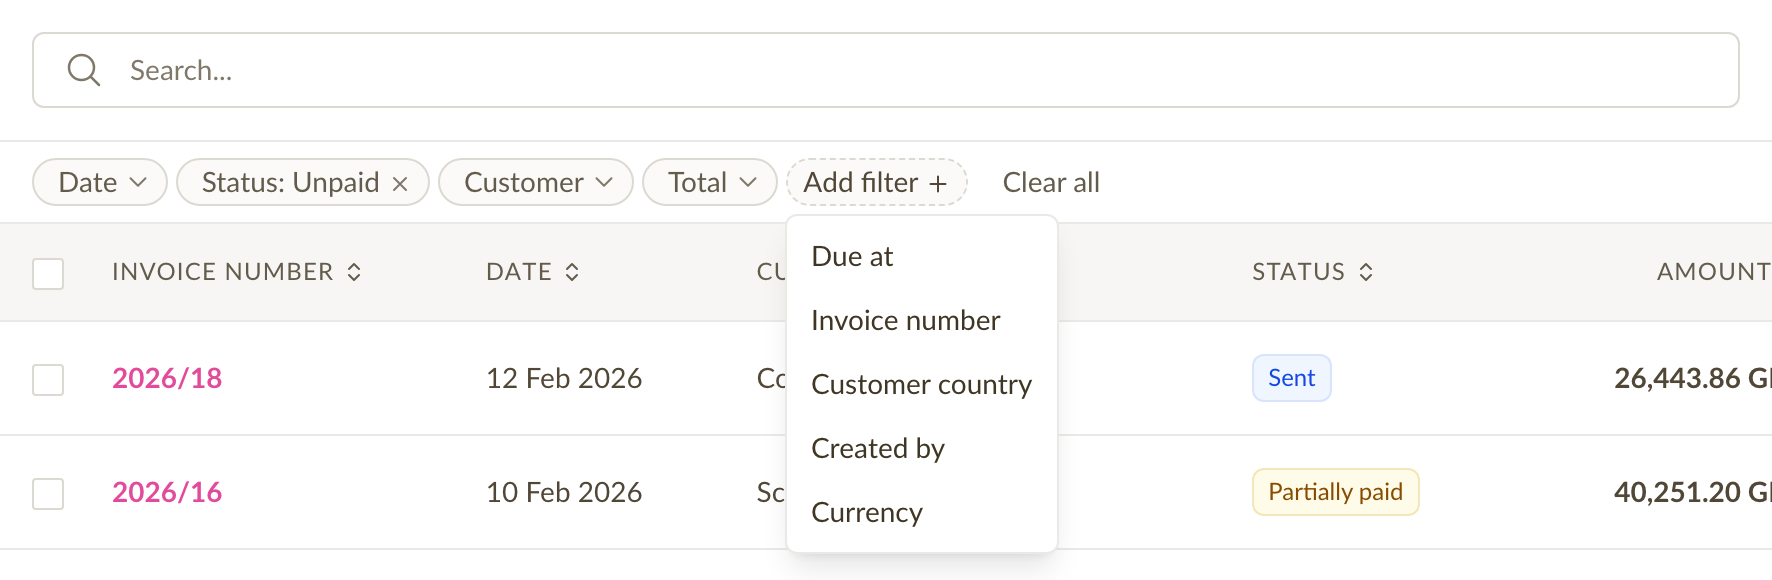Click Clear all filters
Viewport: 1772px width, 580px height.
tap(1051, 182)
